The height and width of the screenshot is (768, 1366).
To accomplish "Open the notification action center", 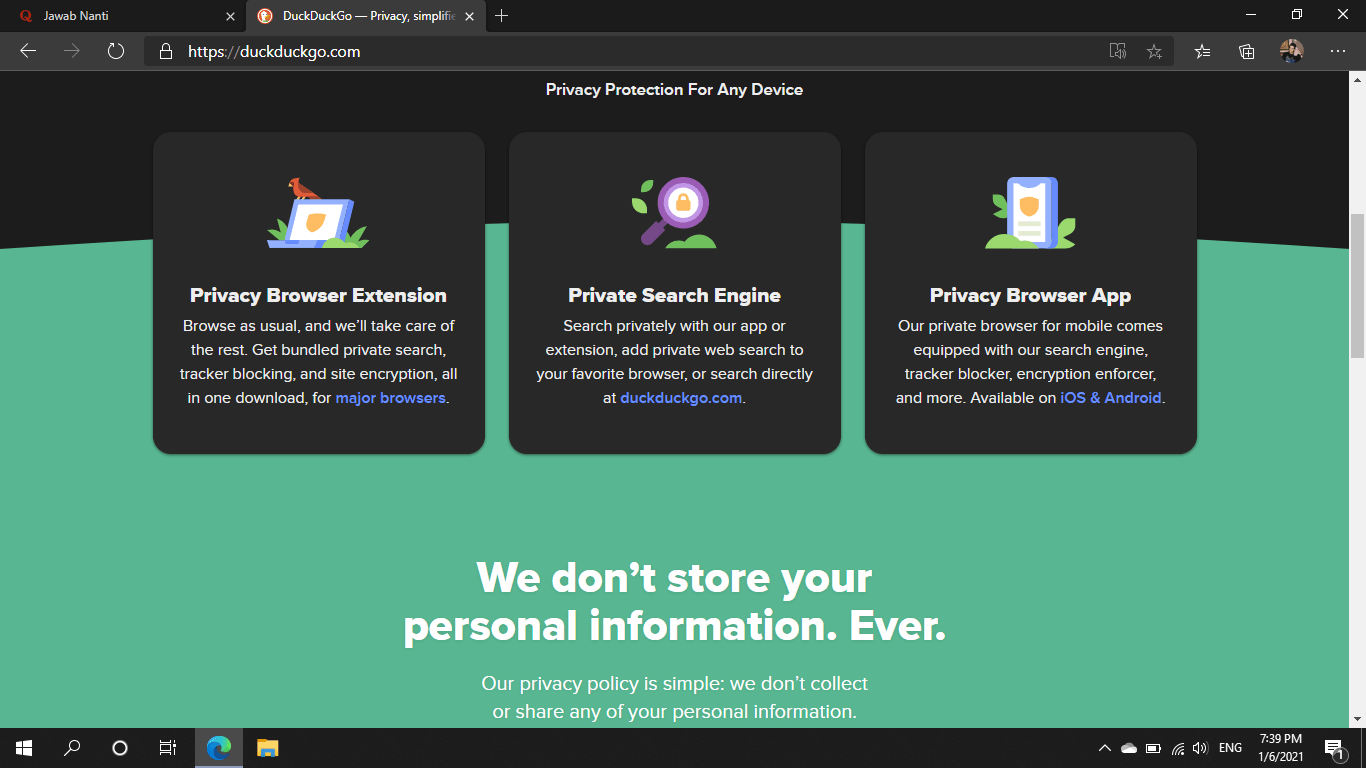I will point(1334,748).
